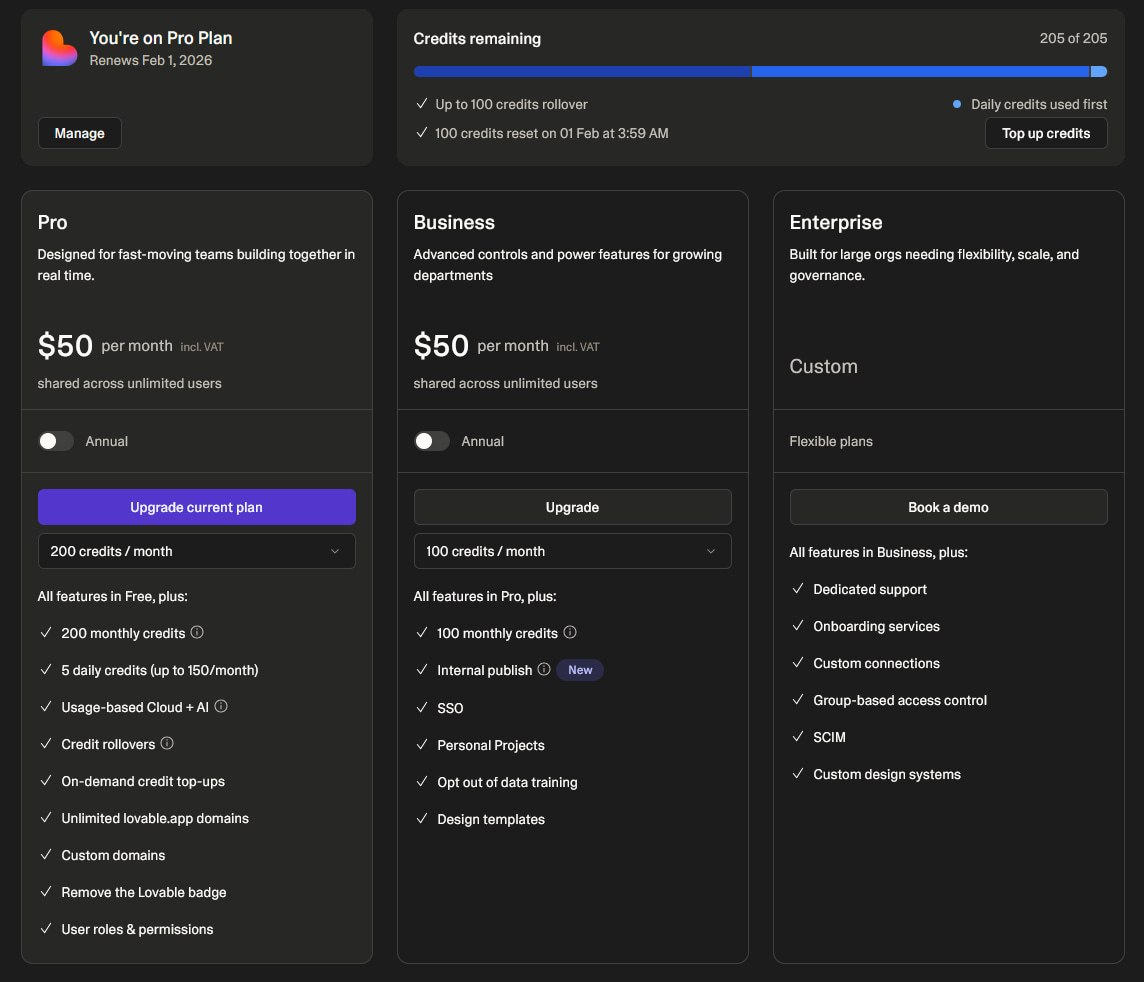
Task: Open the 200 credits / month dropdown
Action: 196,551
